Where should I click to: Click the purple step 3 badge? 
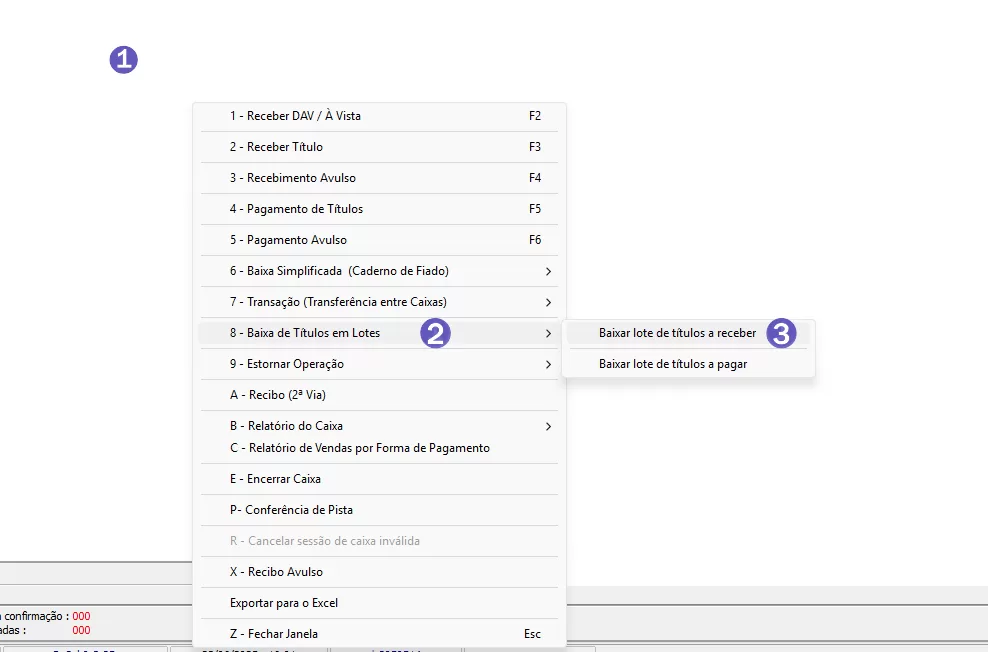(781, 334)
